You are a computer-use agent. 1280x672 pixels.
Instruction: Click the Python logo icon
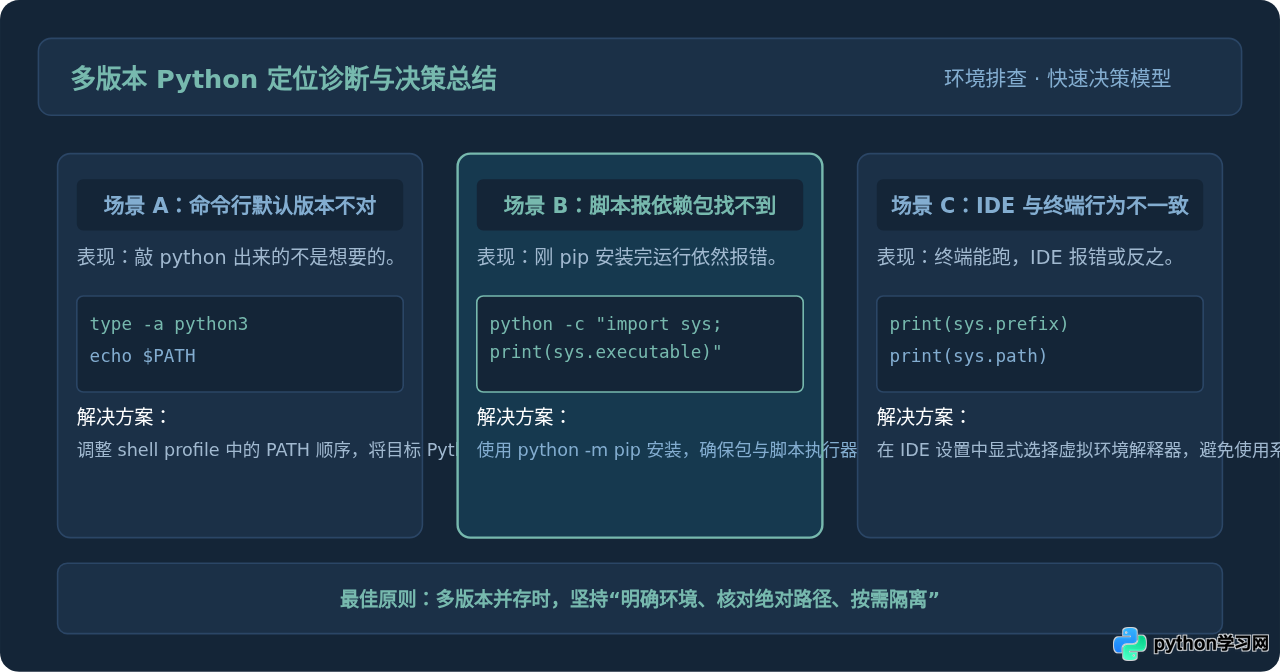click(x=1130, y=644)
